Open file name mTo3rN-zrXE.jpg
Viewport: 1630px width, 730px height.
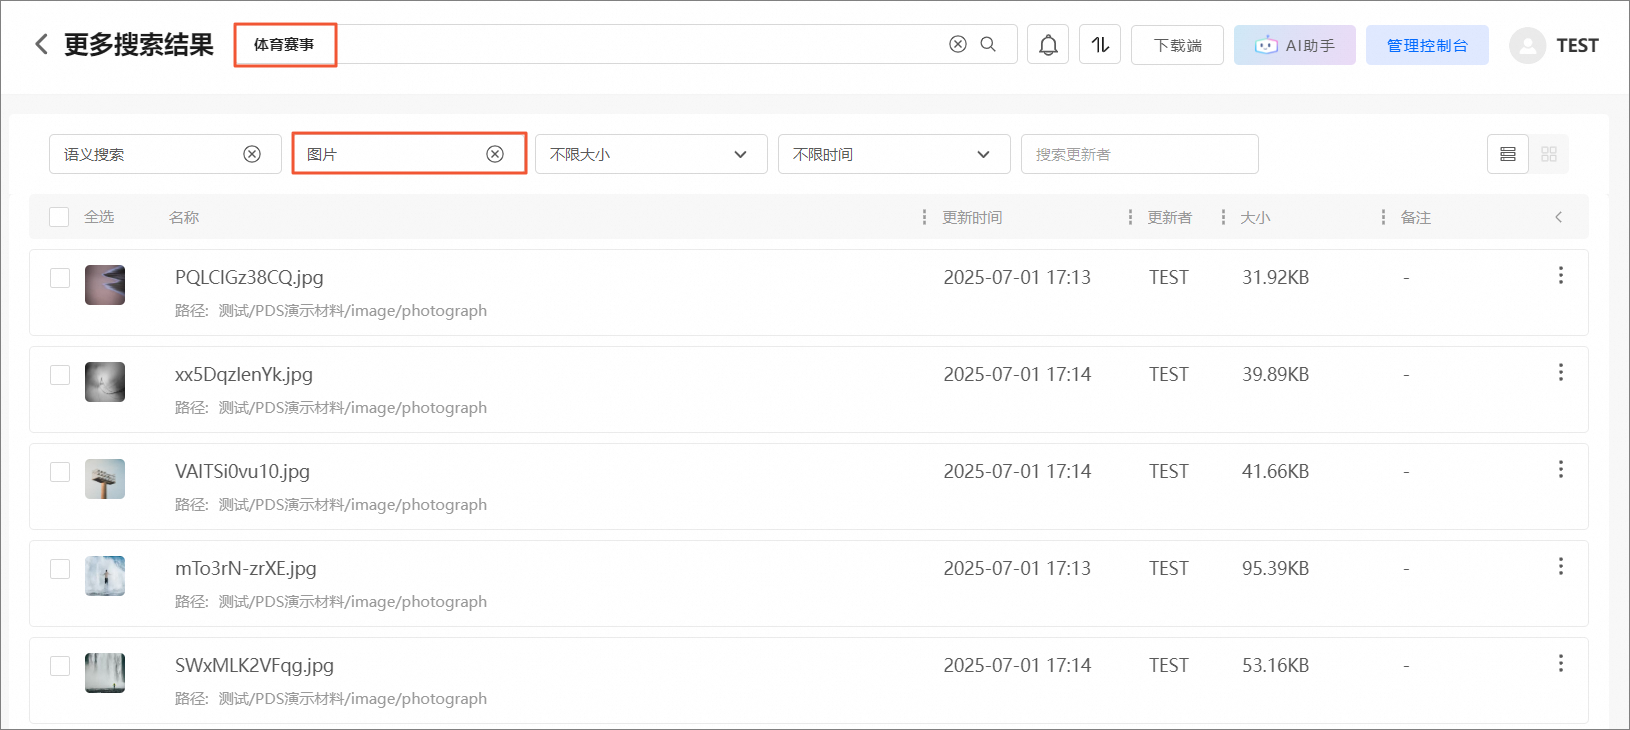[246, 569]
